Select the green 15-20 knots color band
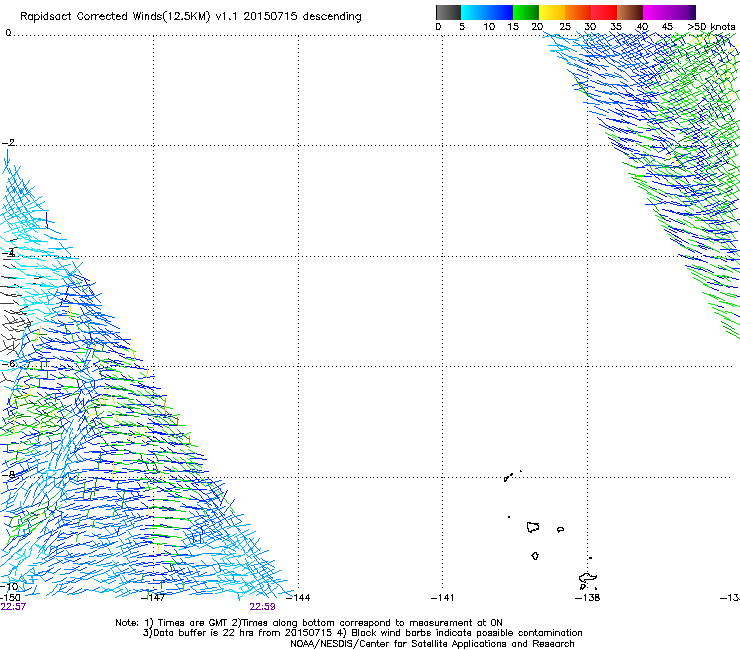Viewport: 740px width, 650px height. coord(526,12)
